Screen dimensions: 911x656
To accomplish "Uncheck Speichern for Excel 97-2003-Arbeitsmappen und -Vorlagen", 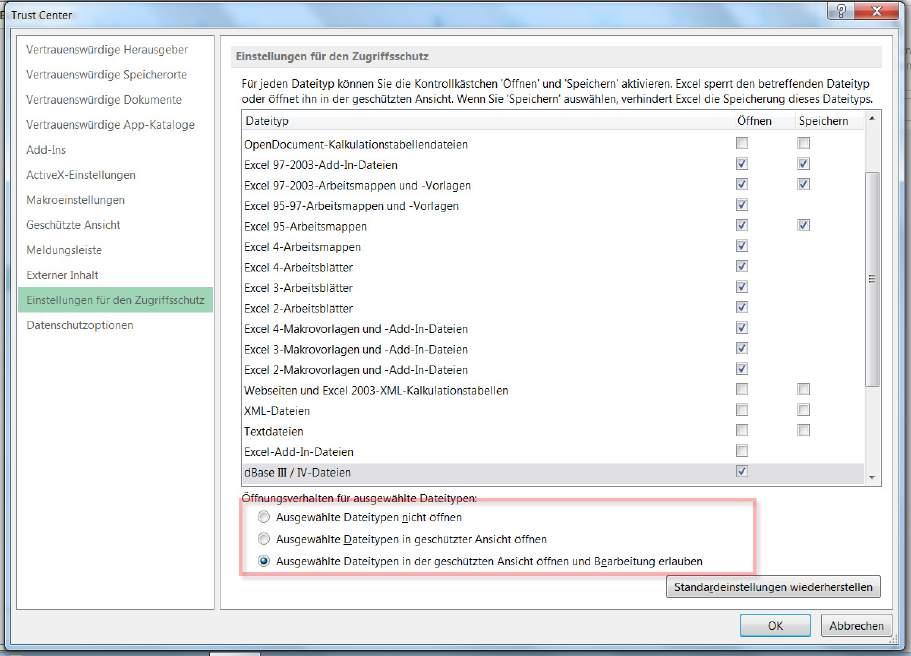I will click(804, 184).
